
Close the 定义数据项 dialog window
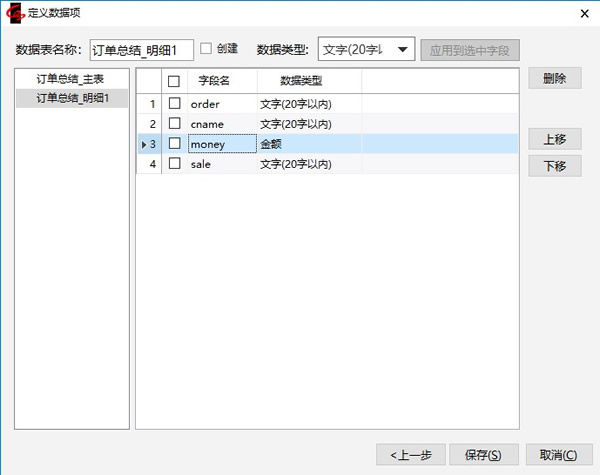pos(583,12)
